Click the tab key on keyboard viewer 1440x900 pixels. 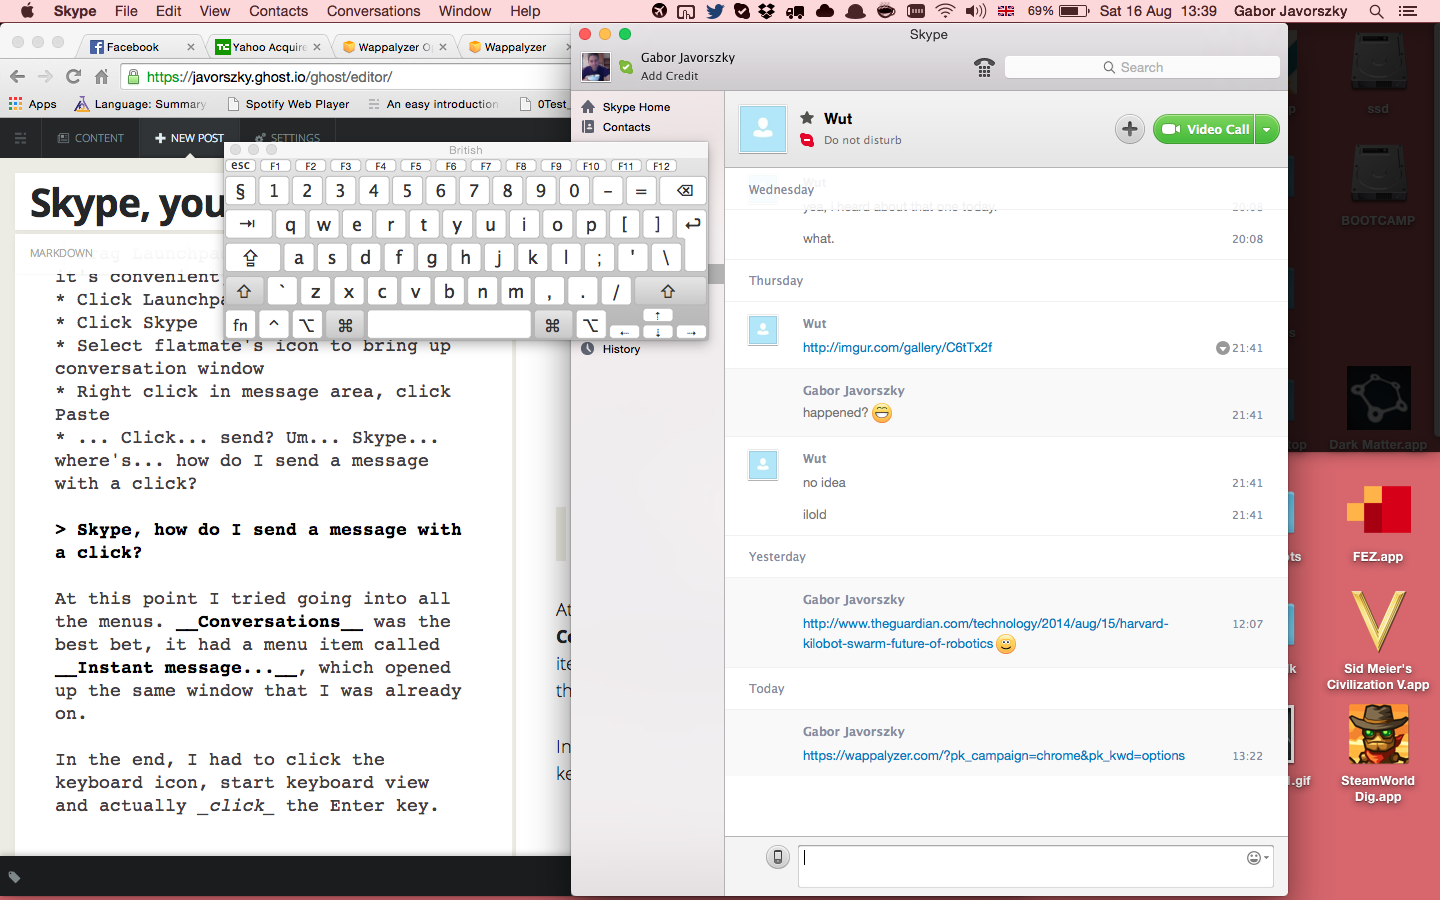point(248,224)
